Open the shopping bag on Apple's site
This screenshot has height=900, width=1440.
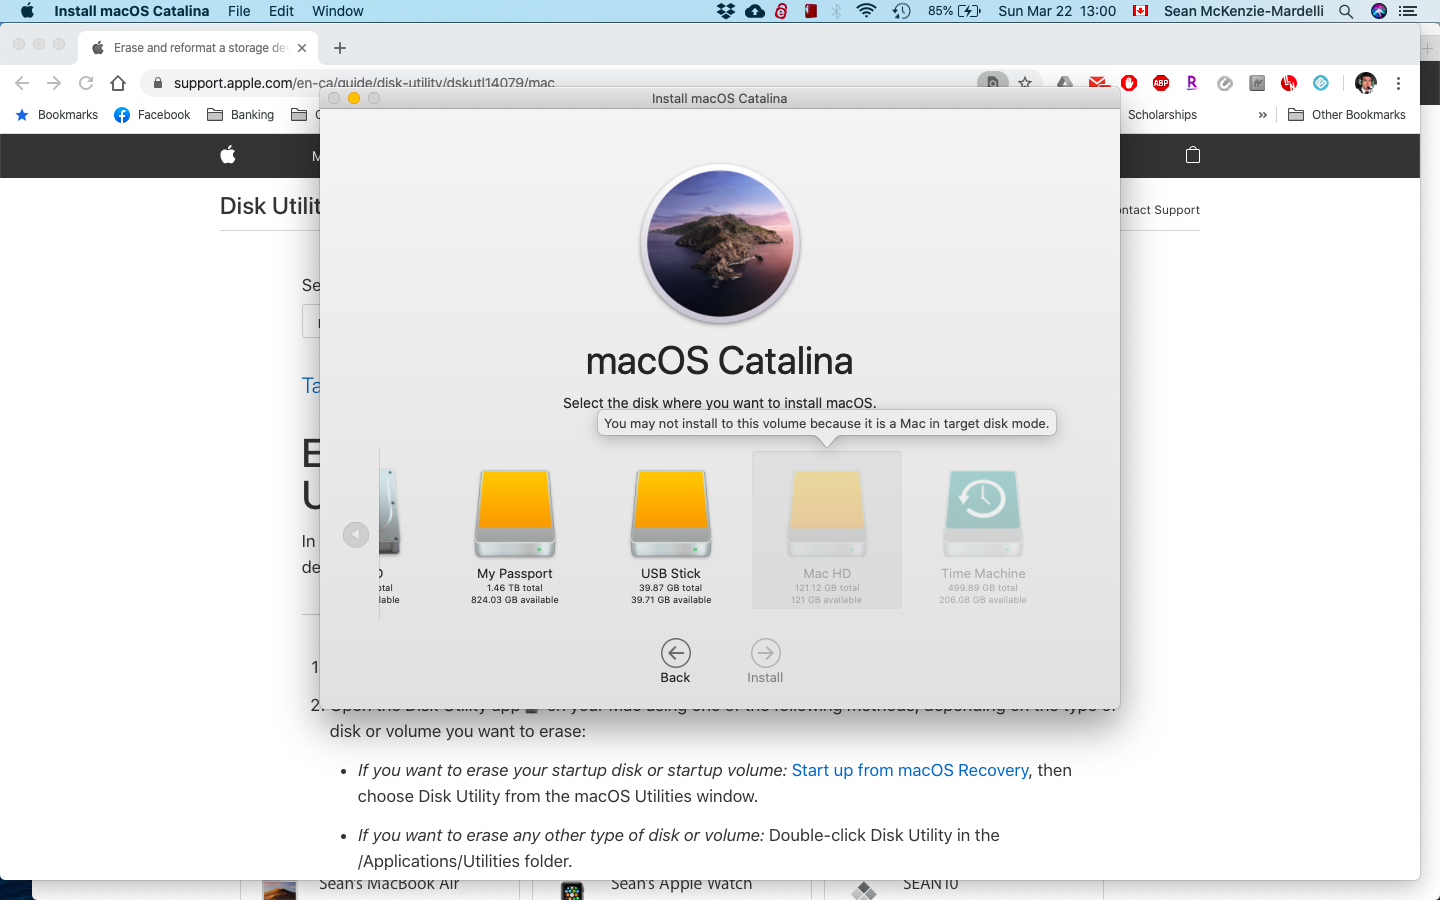click(1192, 155)
